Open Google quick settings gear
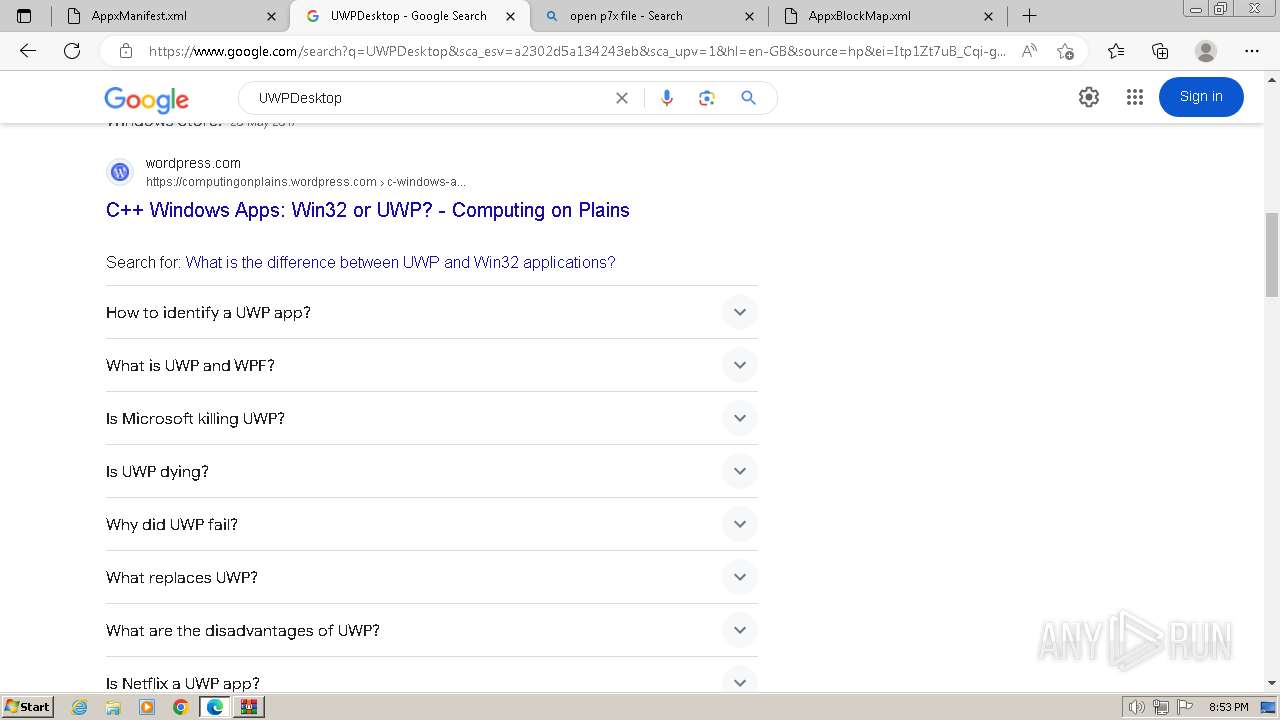 tap(1089, 97)
